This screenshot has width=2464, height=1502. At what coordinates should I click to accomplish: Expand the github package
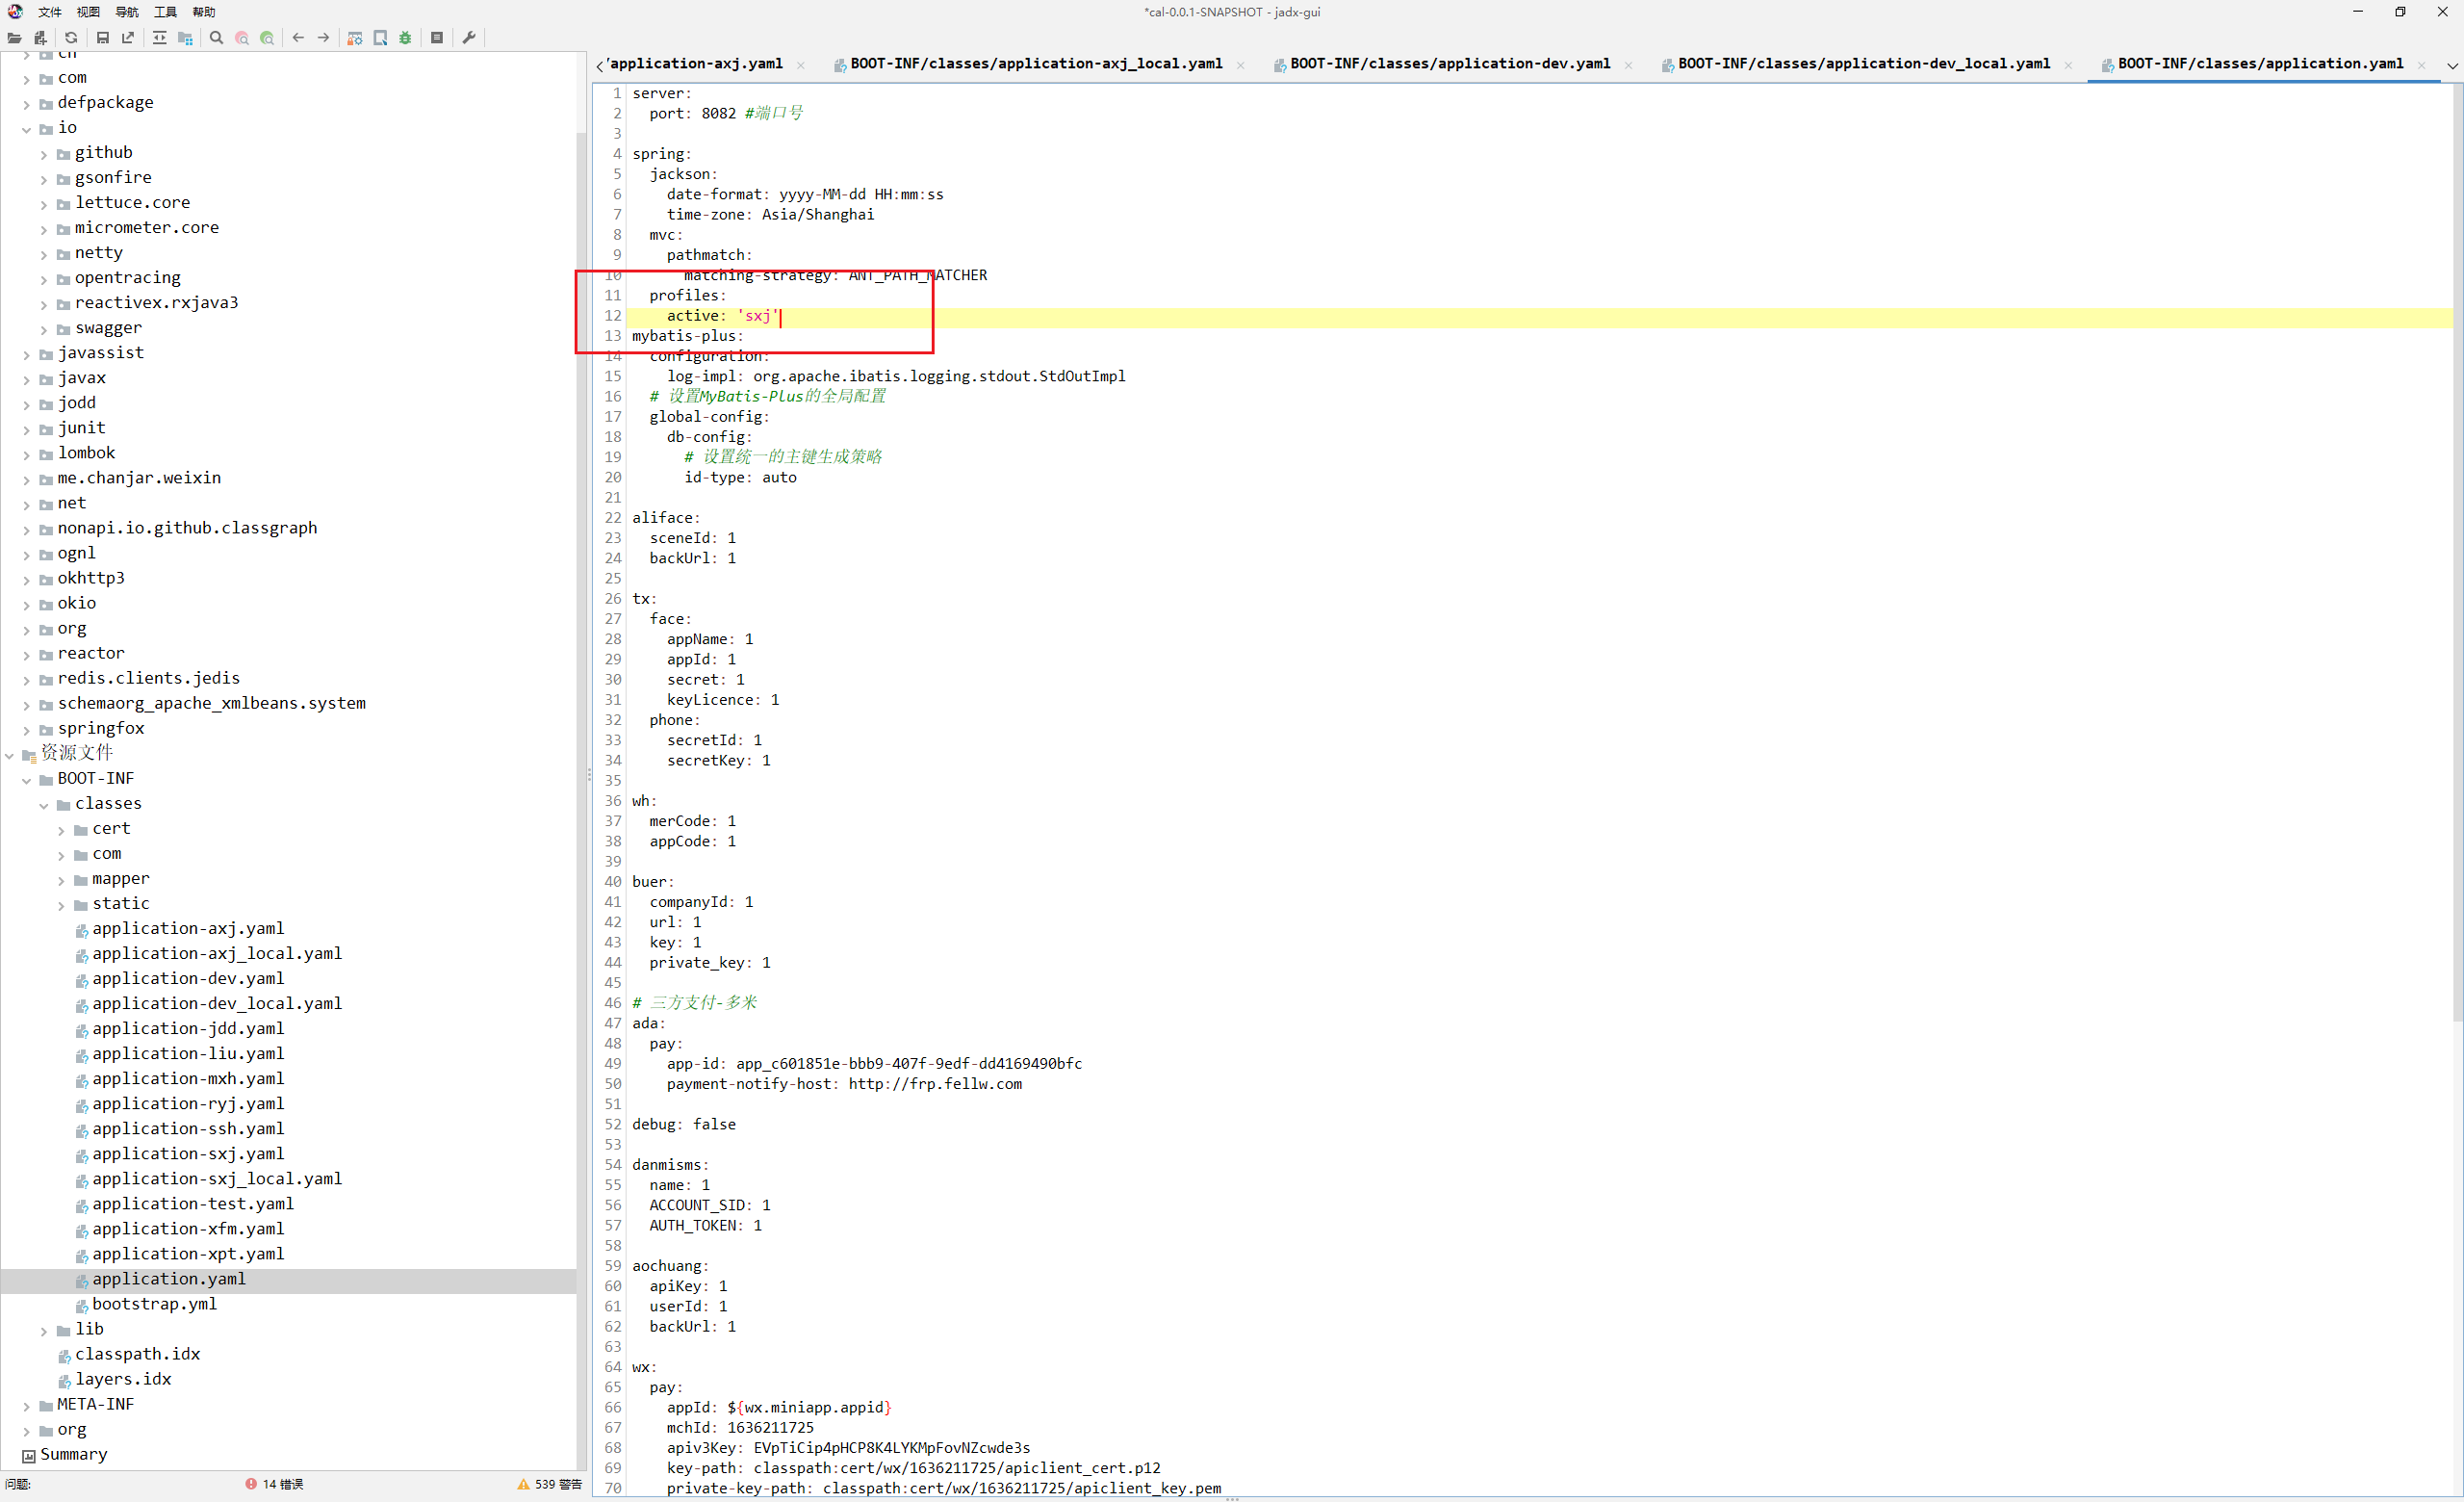click(x=44, y=154)
